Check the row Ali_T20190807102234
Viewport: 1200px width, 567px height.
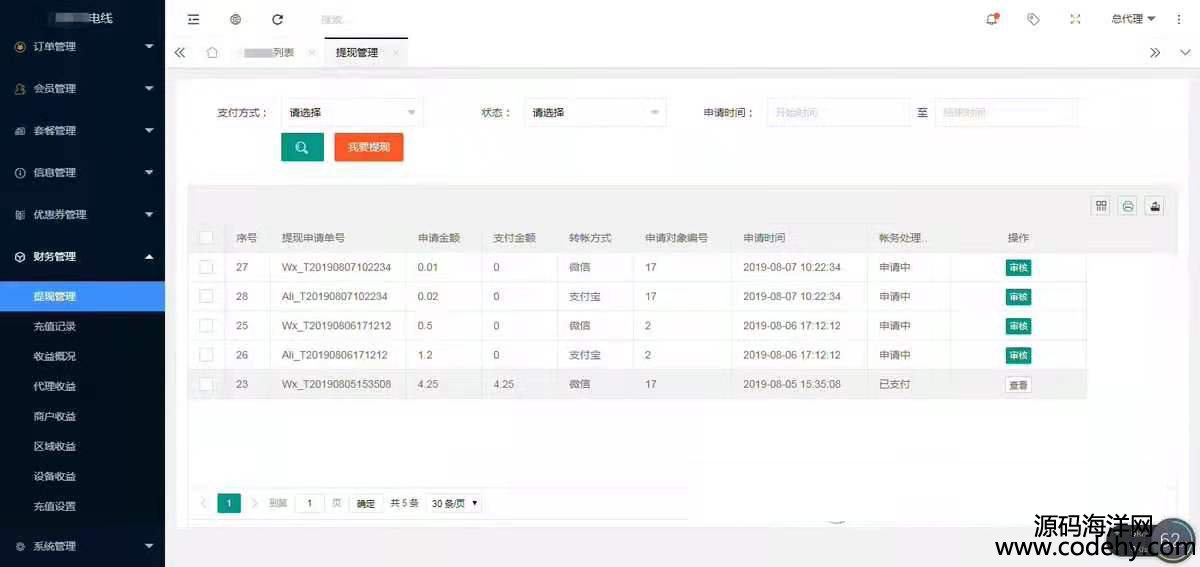coord(206,296)
